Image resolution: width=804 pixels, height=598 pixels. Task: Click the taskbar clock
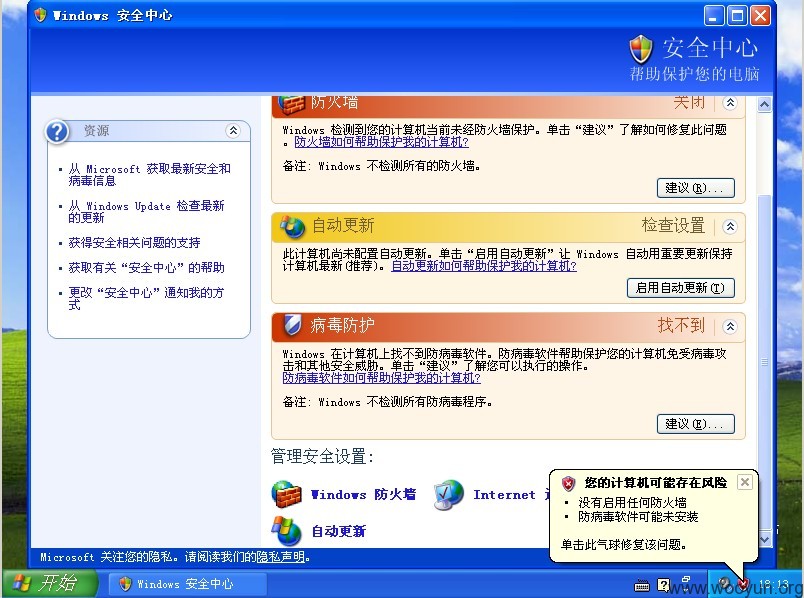774,584
